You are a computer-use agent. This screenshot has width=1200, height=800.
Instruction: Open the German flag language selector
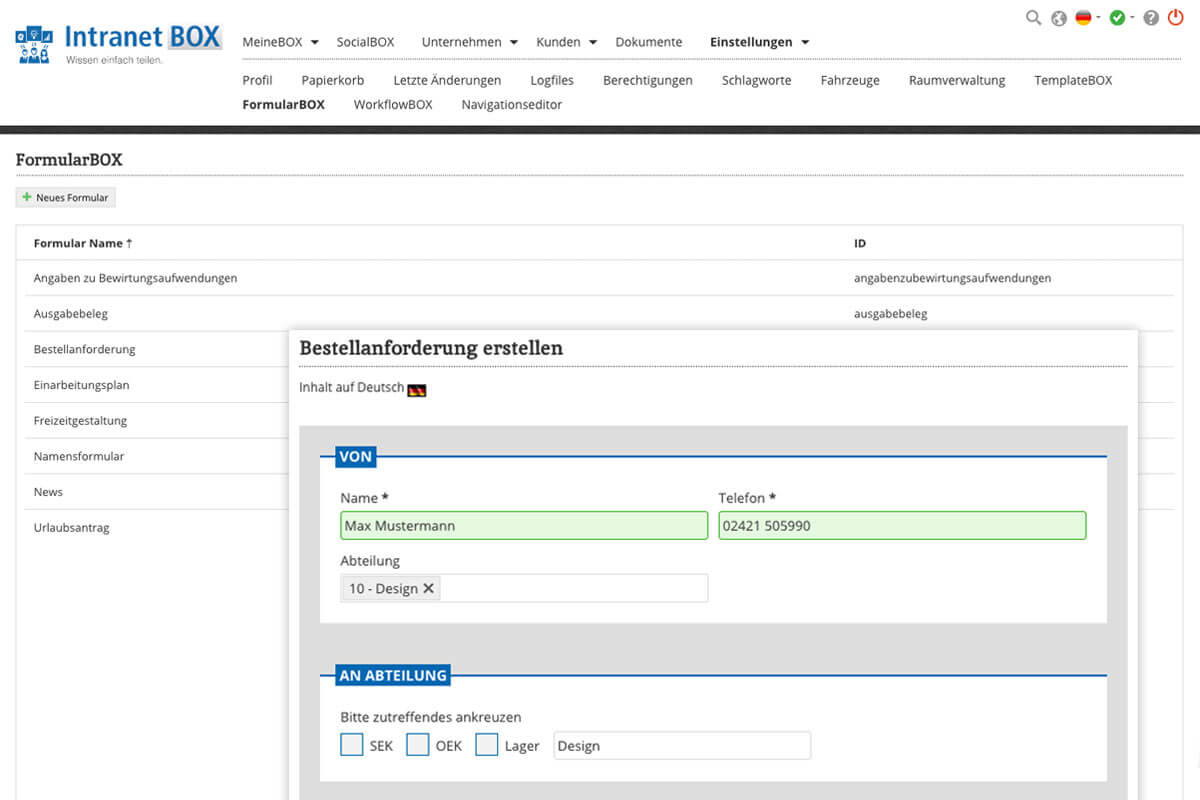(x=1084, y=18)
